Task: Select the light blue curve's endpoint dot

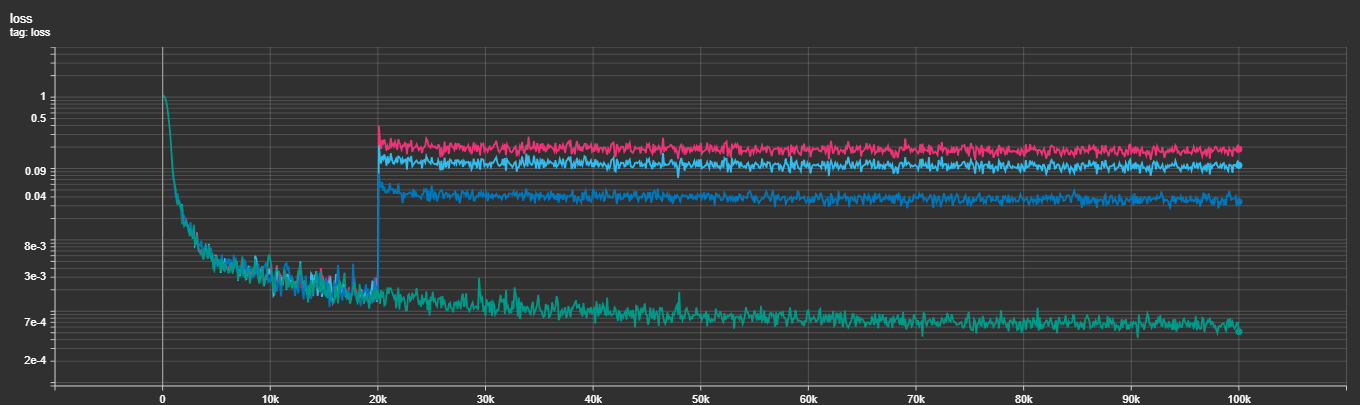Action: tap(1238, 165)
